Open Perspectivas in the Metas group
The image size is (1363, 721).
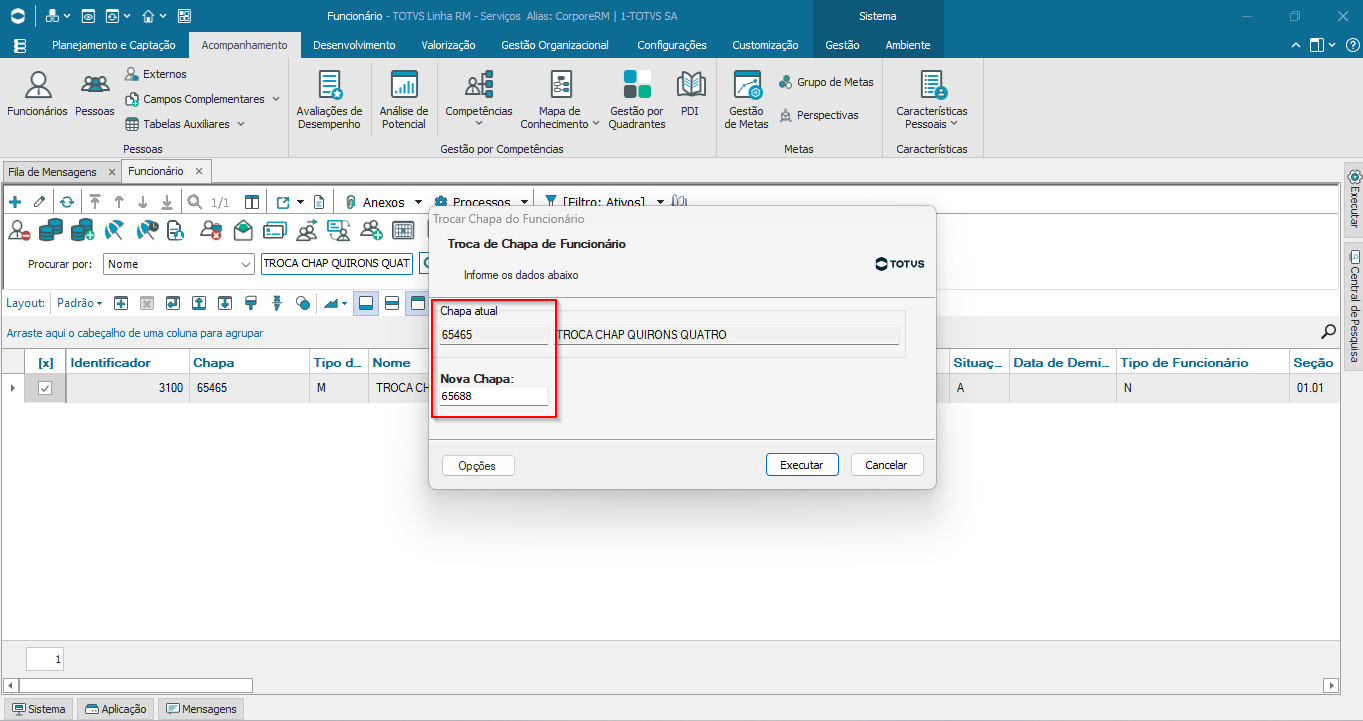pyautogui.click(x=818, y=115)
